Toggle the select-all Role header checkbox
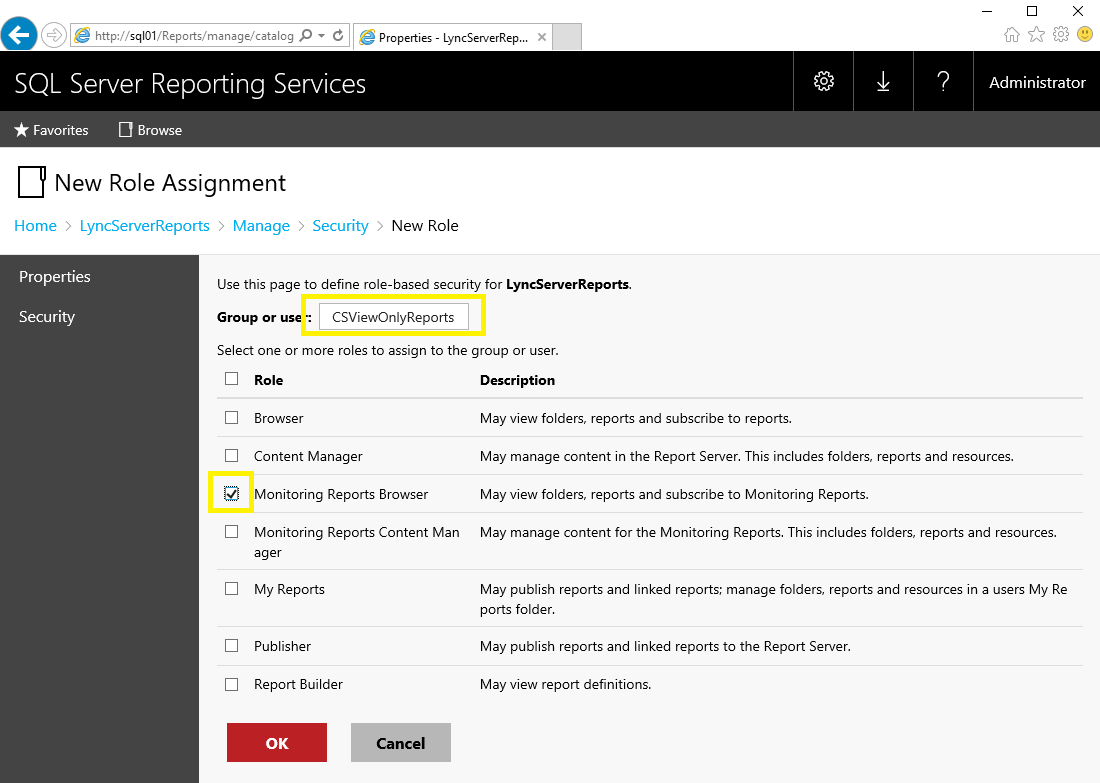Viewport: 1100px width, 783px height. coord(232,379)
